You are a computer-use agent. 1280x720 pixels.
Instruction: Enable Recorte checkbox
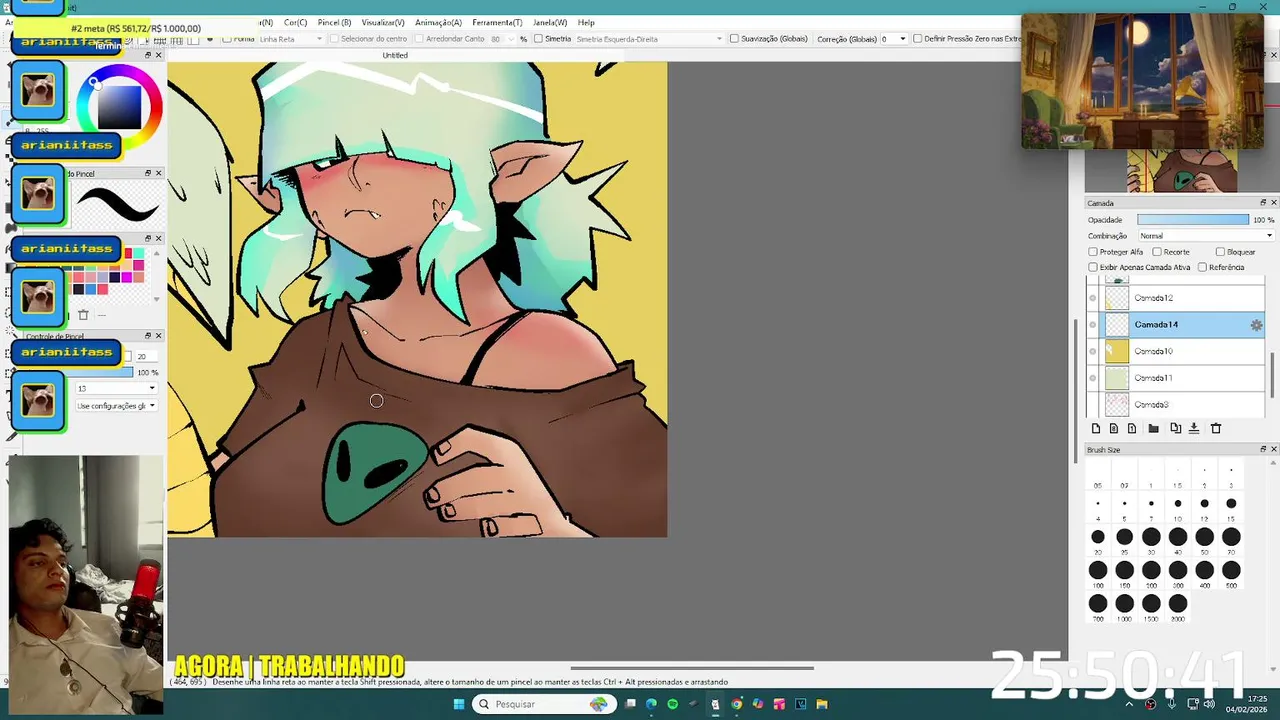click(x=1157, y=252)
